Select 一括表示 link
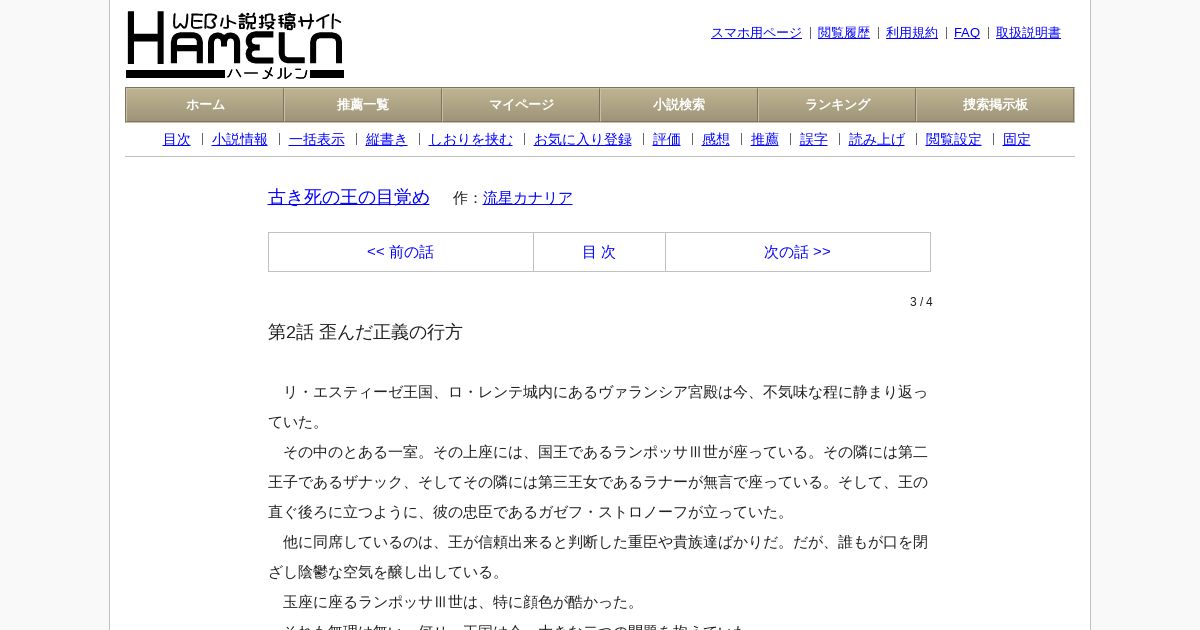Image resolution: width=1200 pixels, height=630 pixels. tap(317, 140)
